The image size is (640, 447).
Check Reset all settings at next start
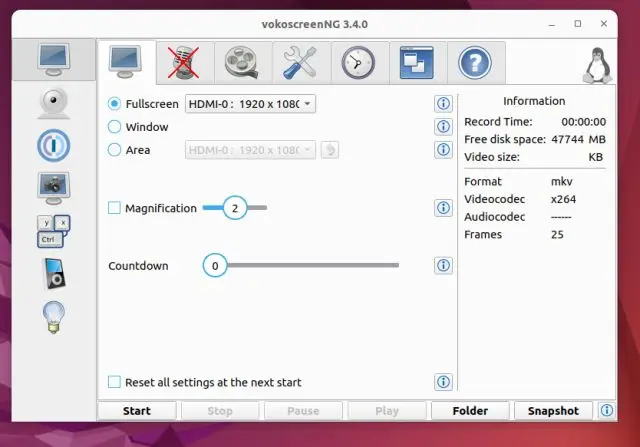114,382
